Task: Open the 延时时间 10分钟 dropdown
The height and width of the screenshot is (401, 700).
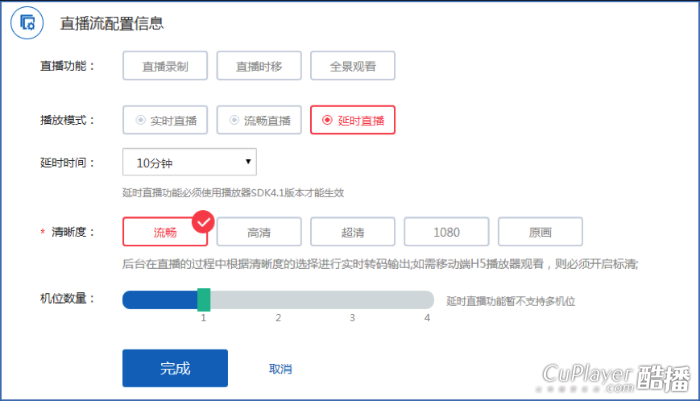Action: pos(189,162)
